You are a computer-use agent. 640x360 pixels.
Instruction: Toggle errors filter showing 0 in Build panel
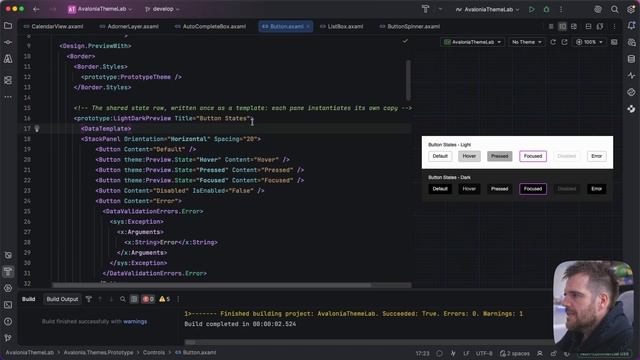148,299
